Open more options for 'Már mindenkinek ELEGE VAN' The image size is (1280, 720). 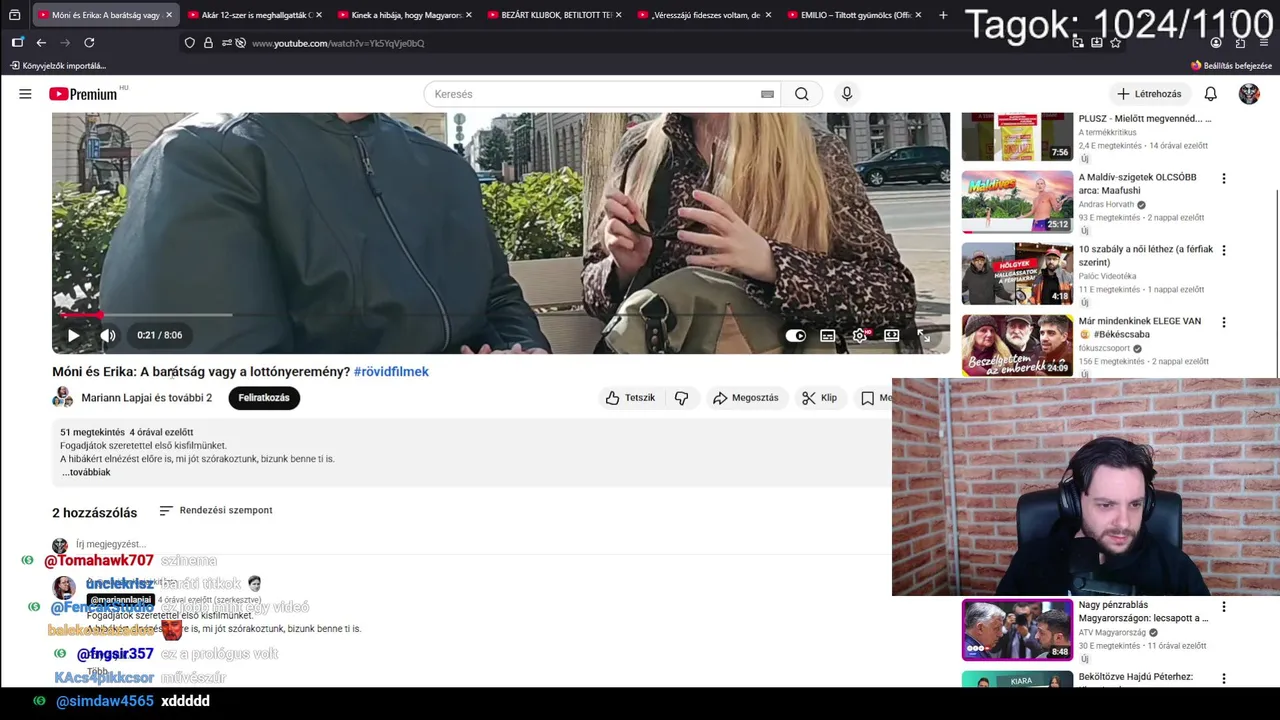pyautogui.click(x=1223, y=322)
